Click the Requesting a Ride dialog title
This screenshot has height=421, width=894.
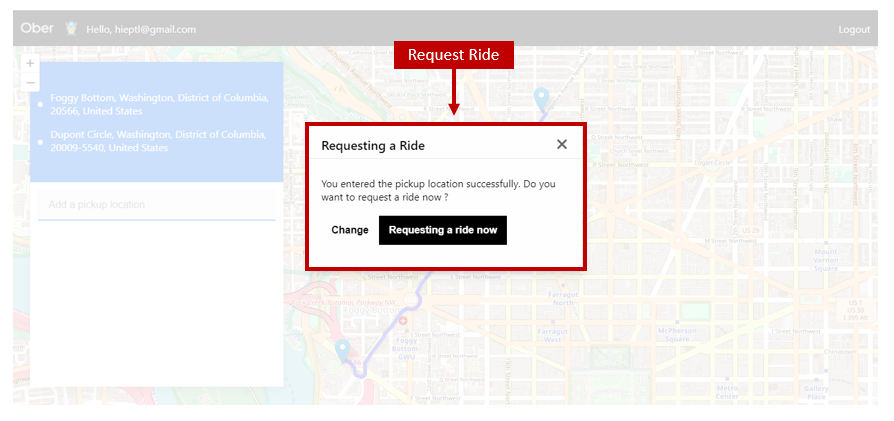[373, 145]
